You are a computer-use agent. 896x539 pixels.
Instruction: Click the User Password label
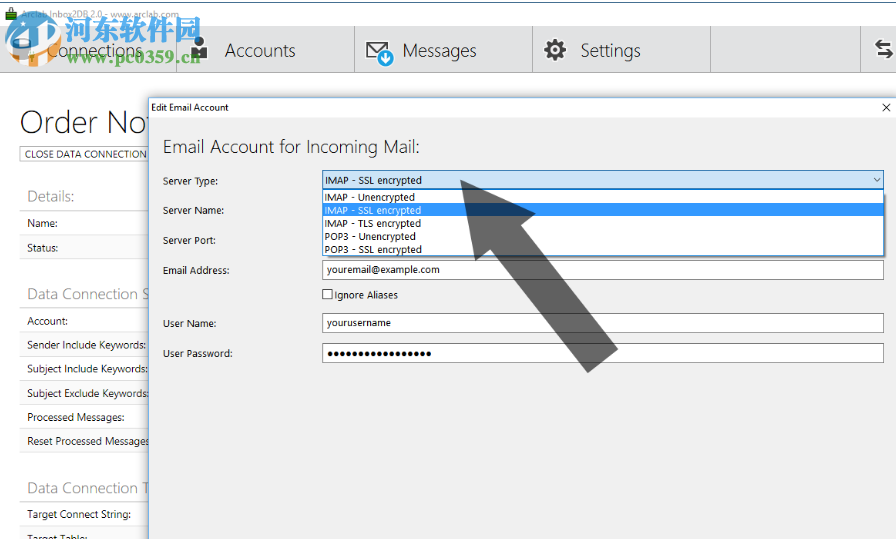198,354
